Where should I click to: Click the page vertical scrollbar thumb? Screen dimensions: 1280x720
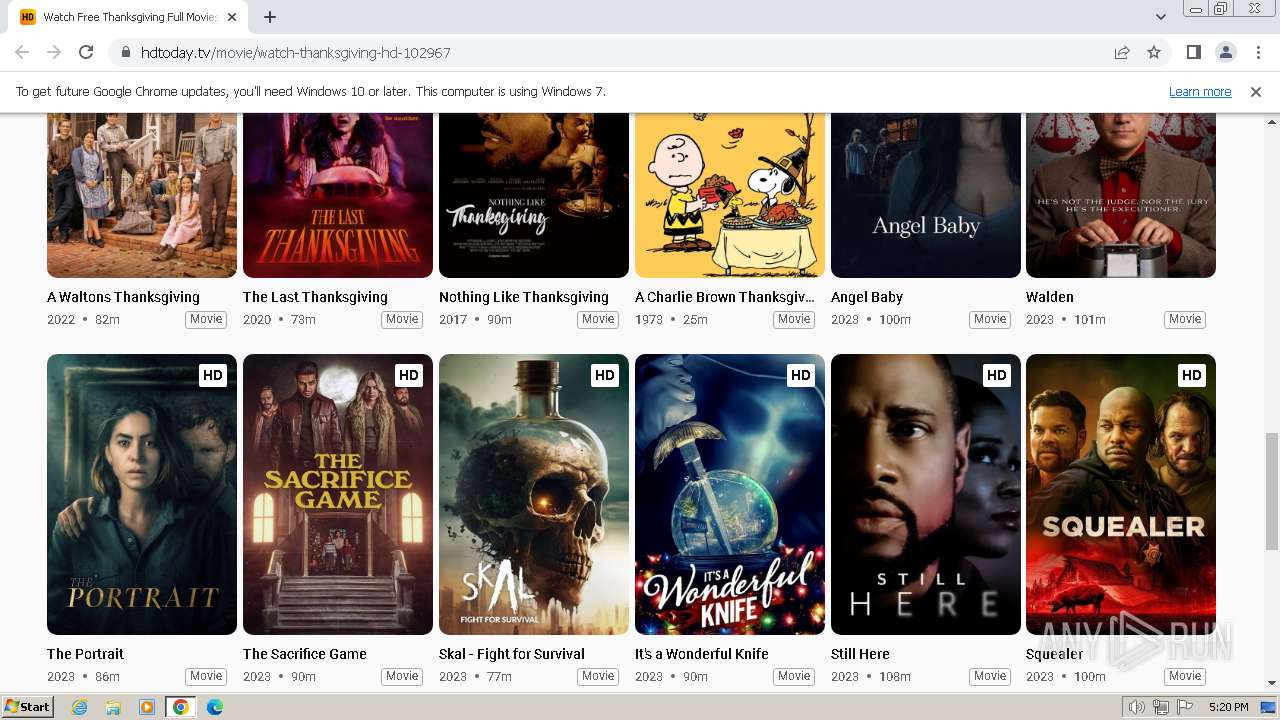click(x=1272, y=491)
